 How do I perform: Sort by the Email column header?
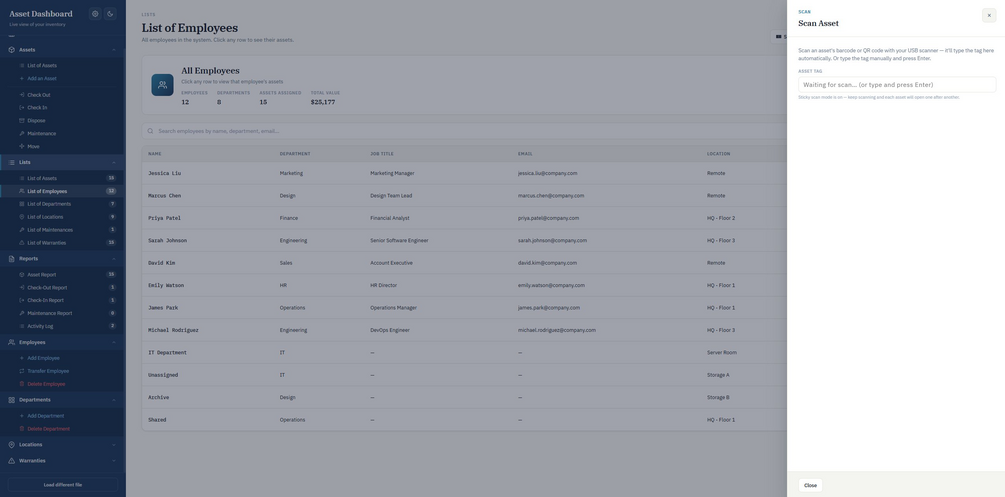click(x=525, y=154)
